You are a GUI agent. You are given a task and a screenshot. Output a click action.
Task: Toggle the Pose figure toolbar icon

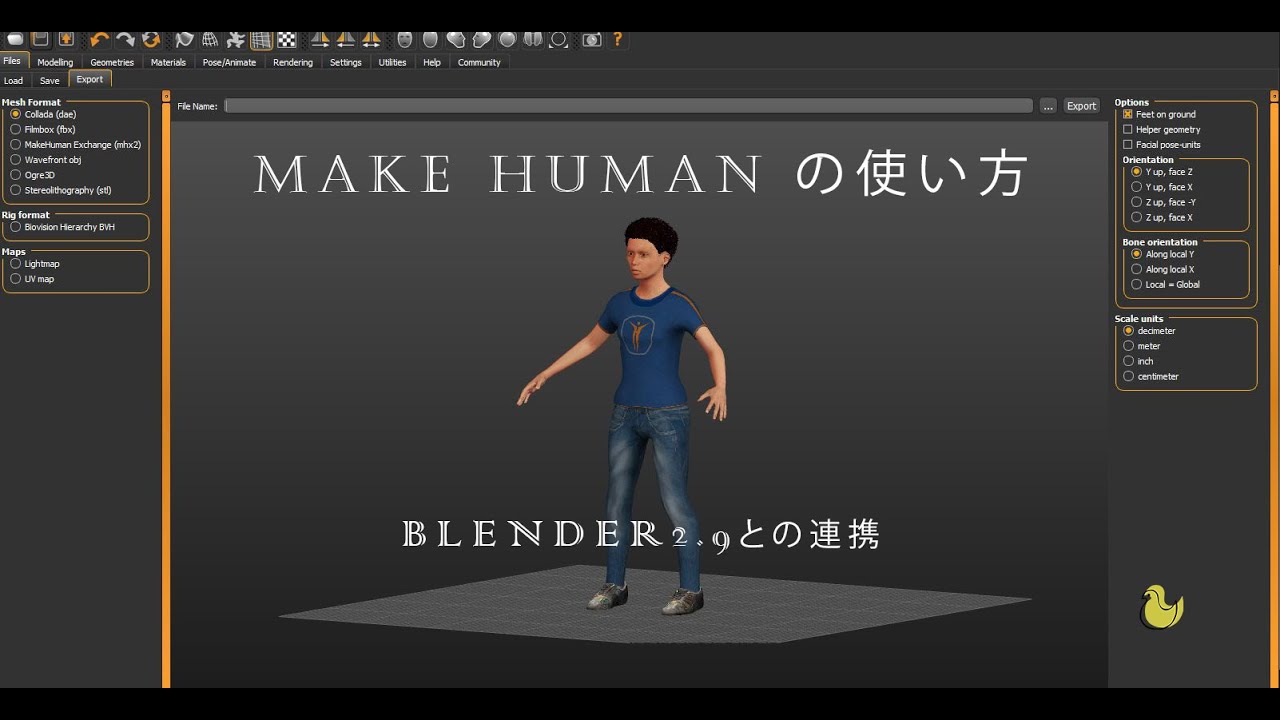coord(236,39)
